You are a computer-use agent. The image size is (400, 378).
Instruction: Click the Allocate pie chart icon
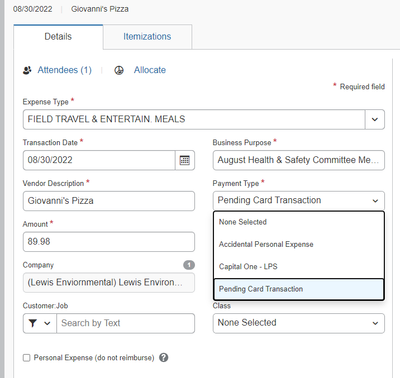[x=119, y=70]
